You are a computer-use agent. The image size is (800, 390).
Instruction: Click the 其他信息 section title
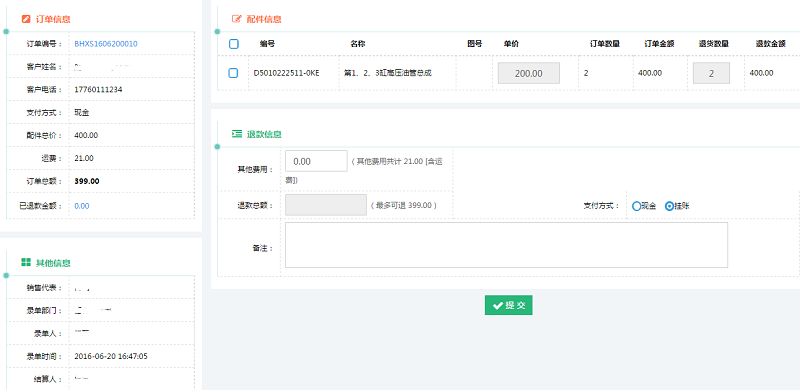[x=53, y=263]
